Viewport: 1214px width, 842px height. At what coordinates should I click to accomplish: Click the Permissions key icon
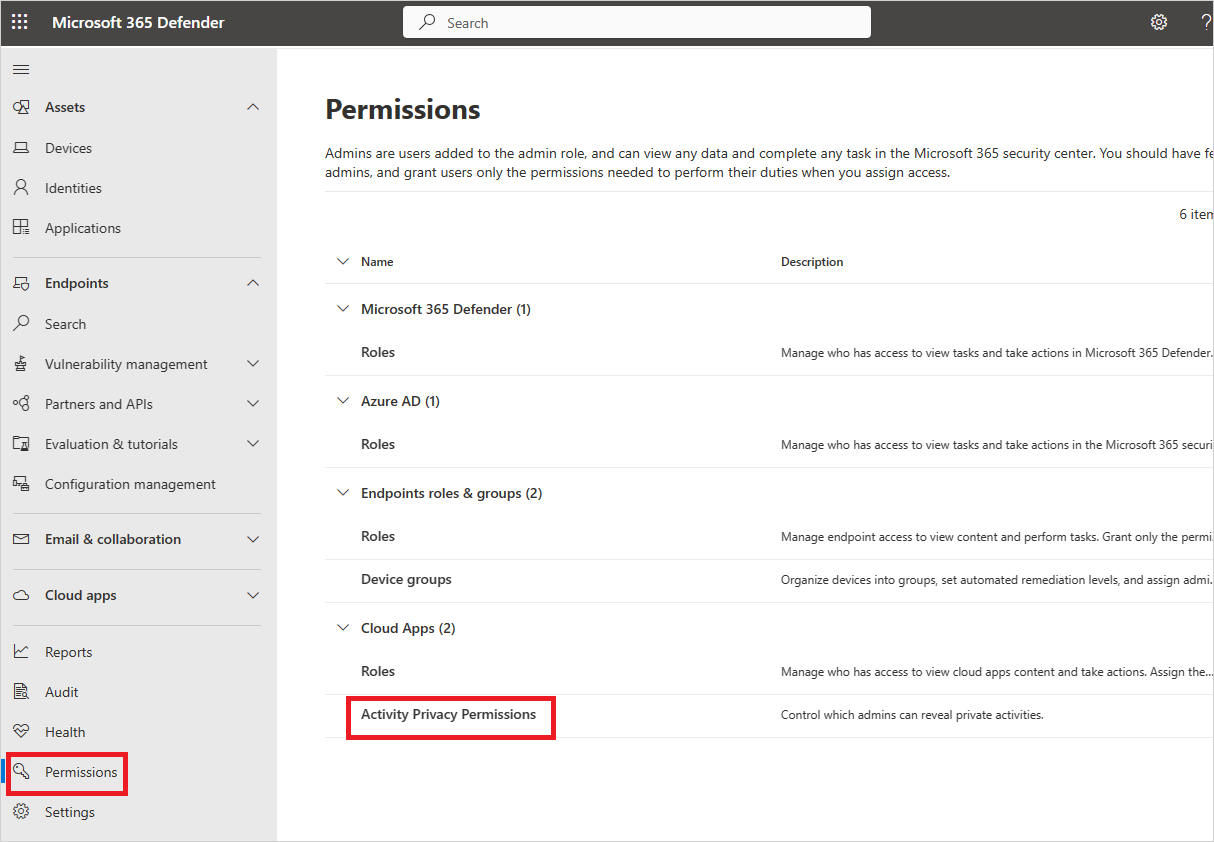[21, 771]
